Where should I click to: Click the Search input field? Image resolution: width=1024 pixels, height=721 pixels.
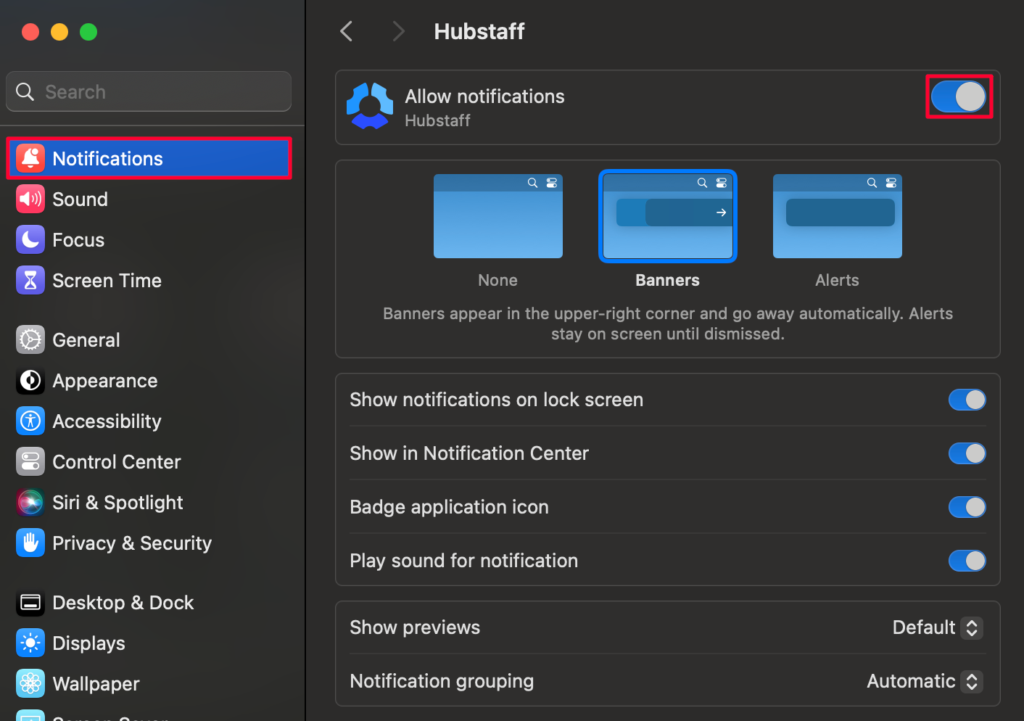tap(149, 91)
